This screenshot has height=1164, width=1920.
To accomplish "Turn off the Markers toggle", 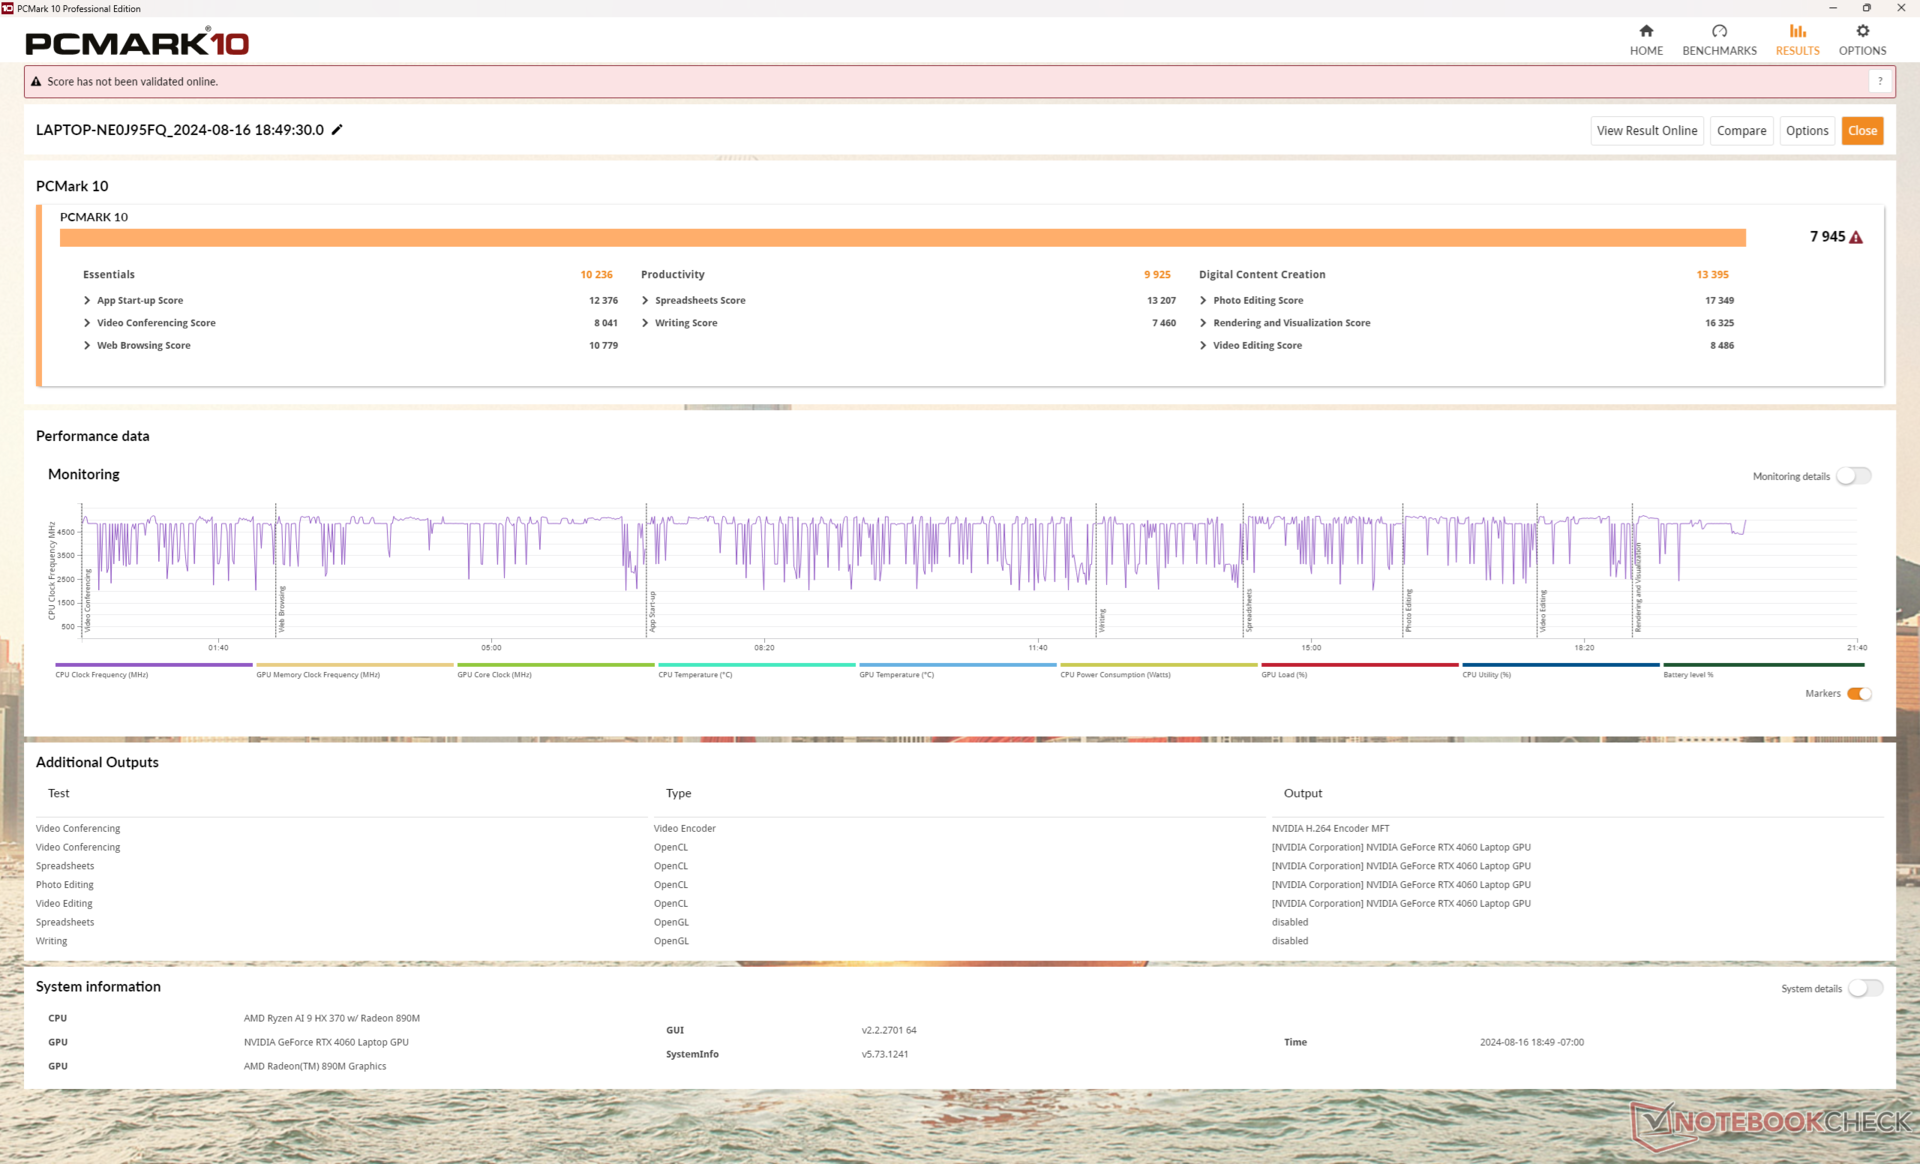I will pos(1859,694).
